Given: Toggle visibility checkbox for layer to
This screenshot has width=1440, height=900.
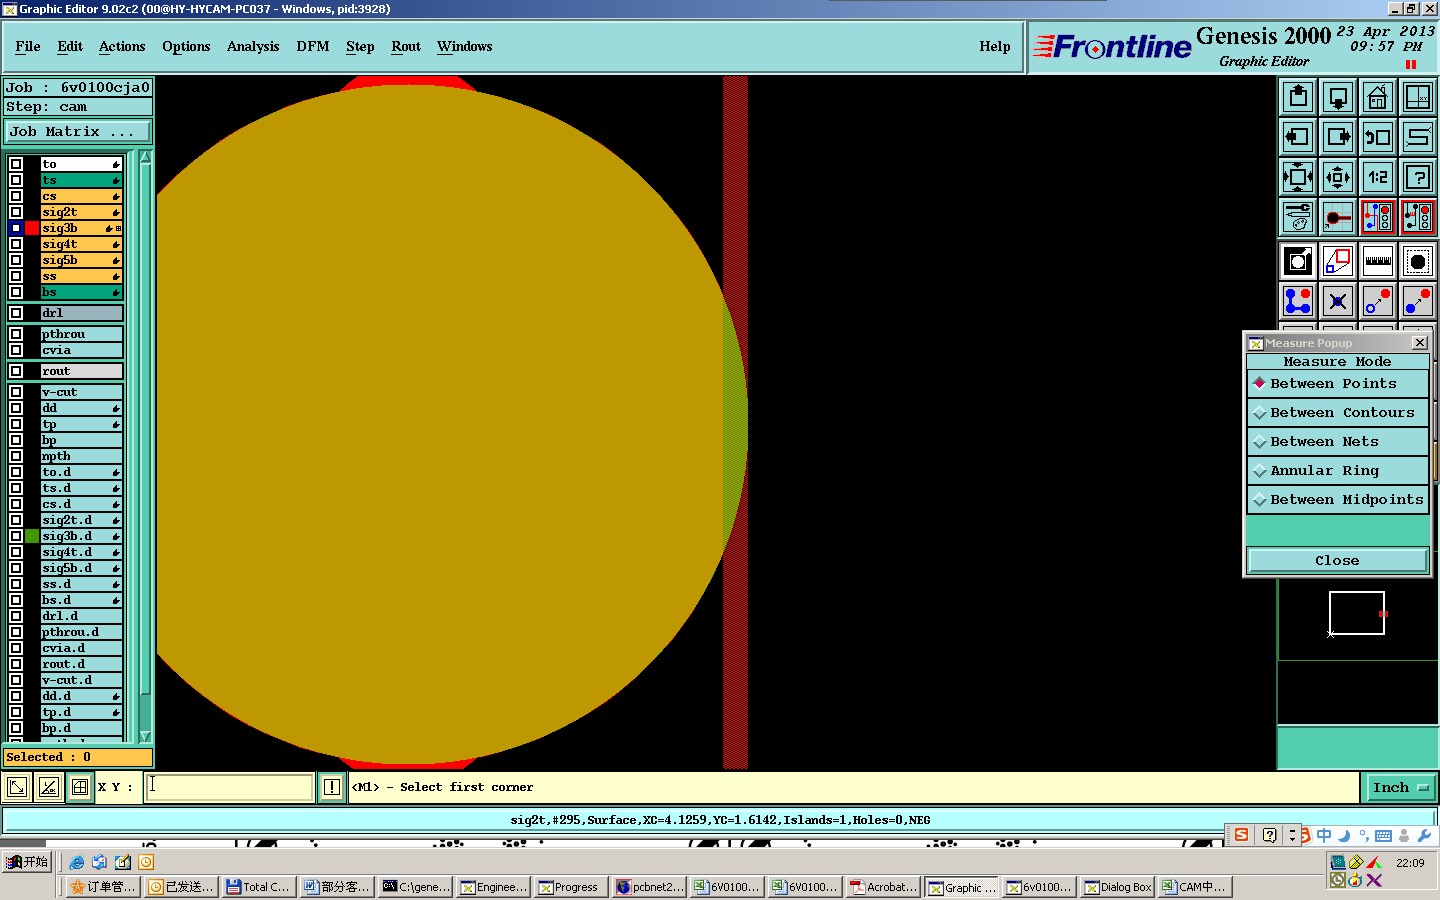Looking at the screenshot, I should click(x=16, y=164).
